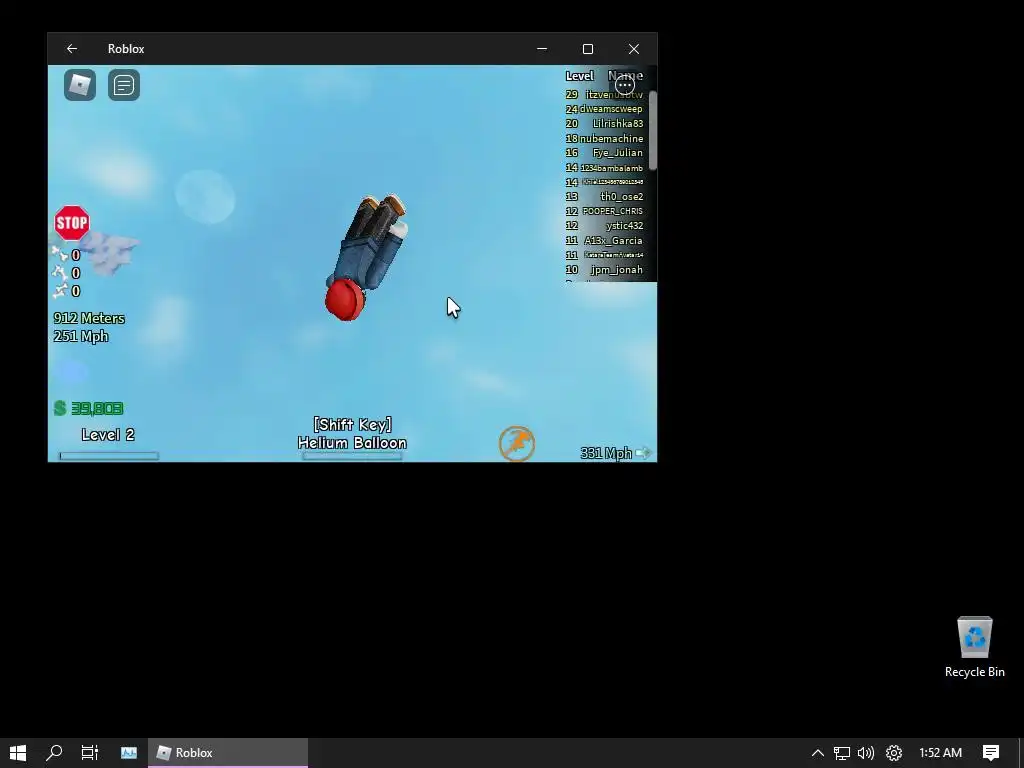Open the pinned monitor app on taskbar
This screenshot has width=1024, height=768.
tap(129, 752)
